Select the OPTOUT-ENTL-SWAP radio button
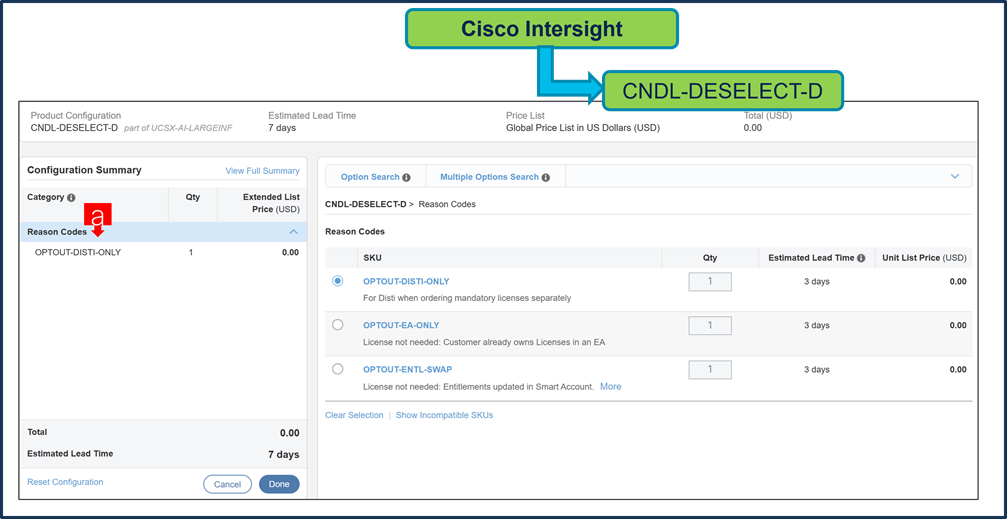This screenshot has width=1007, height=519. click(338, 369)
